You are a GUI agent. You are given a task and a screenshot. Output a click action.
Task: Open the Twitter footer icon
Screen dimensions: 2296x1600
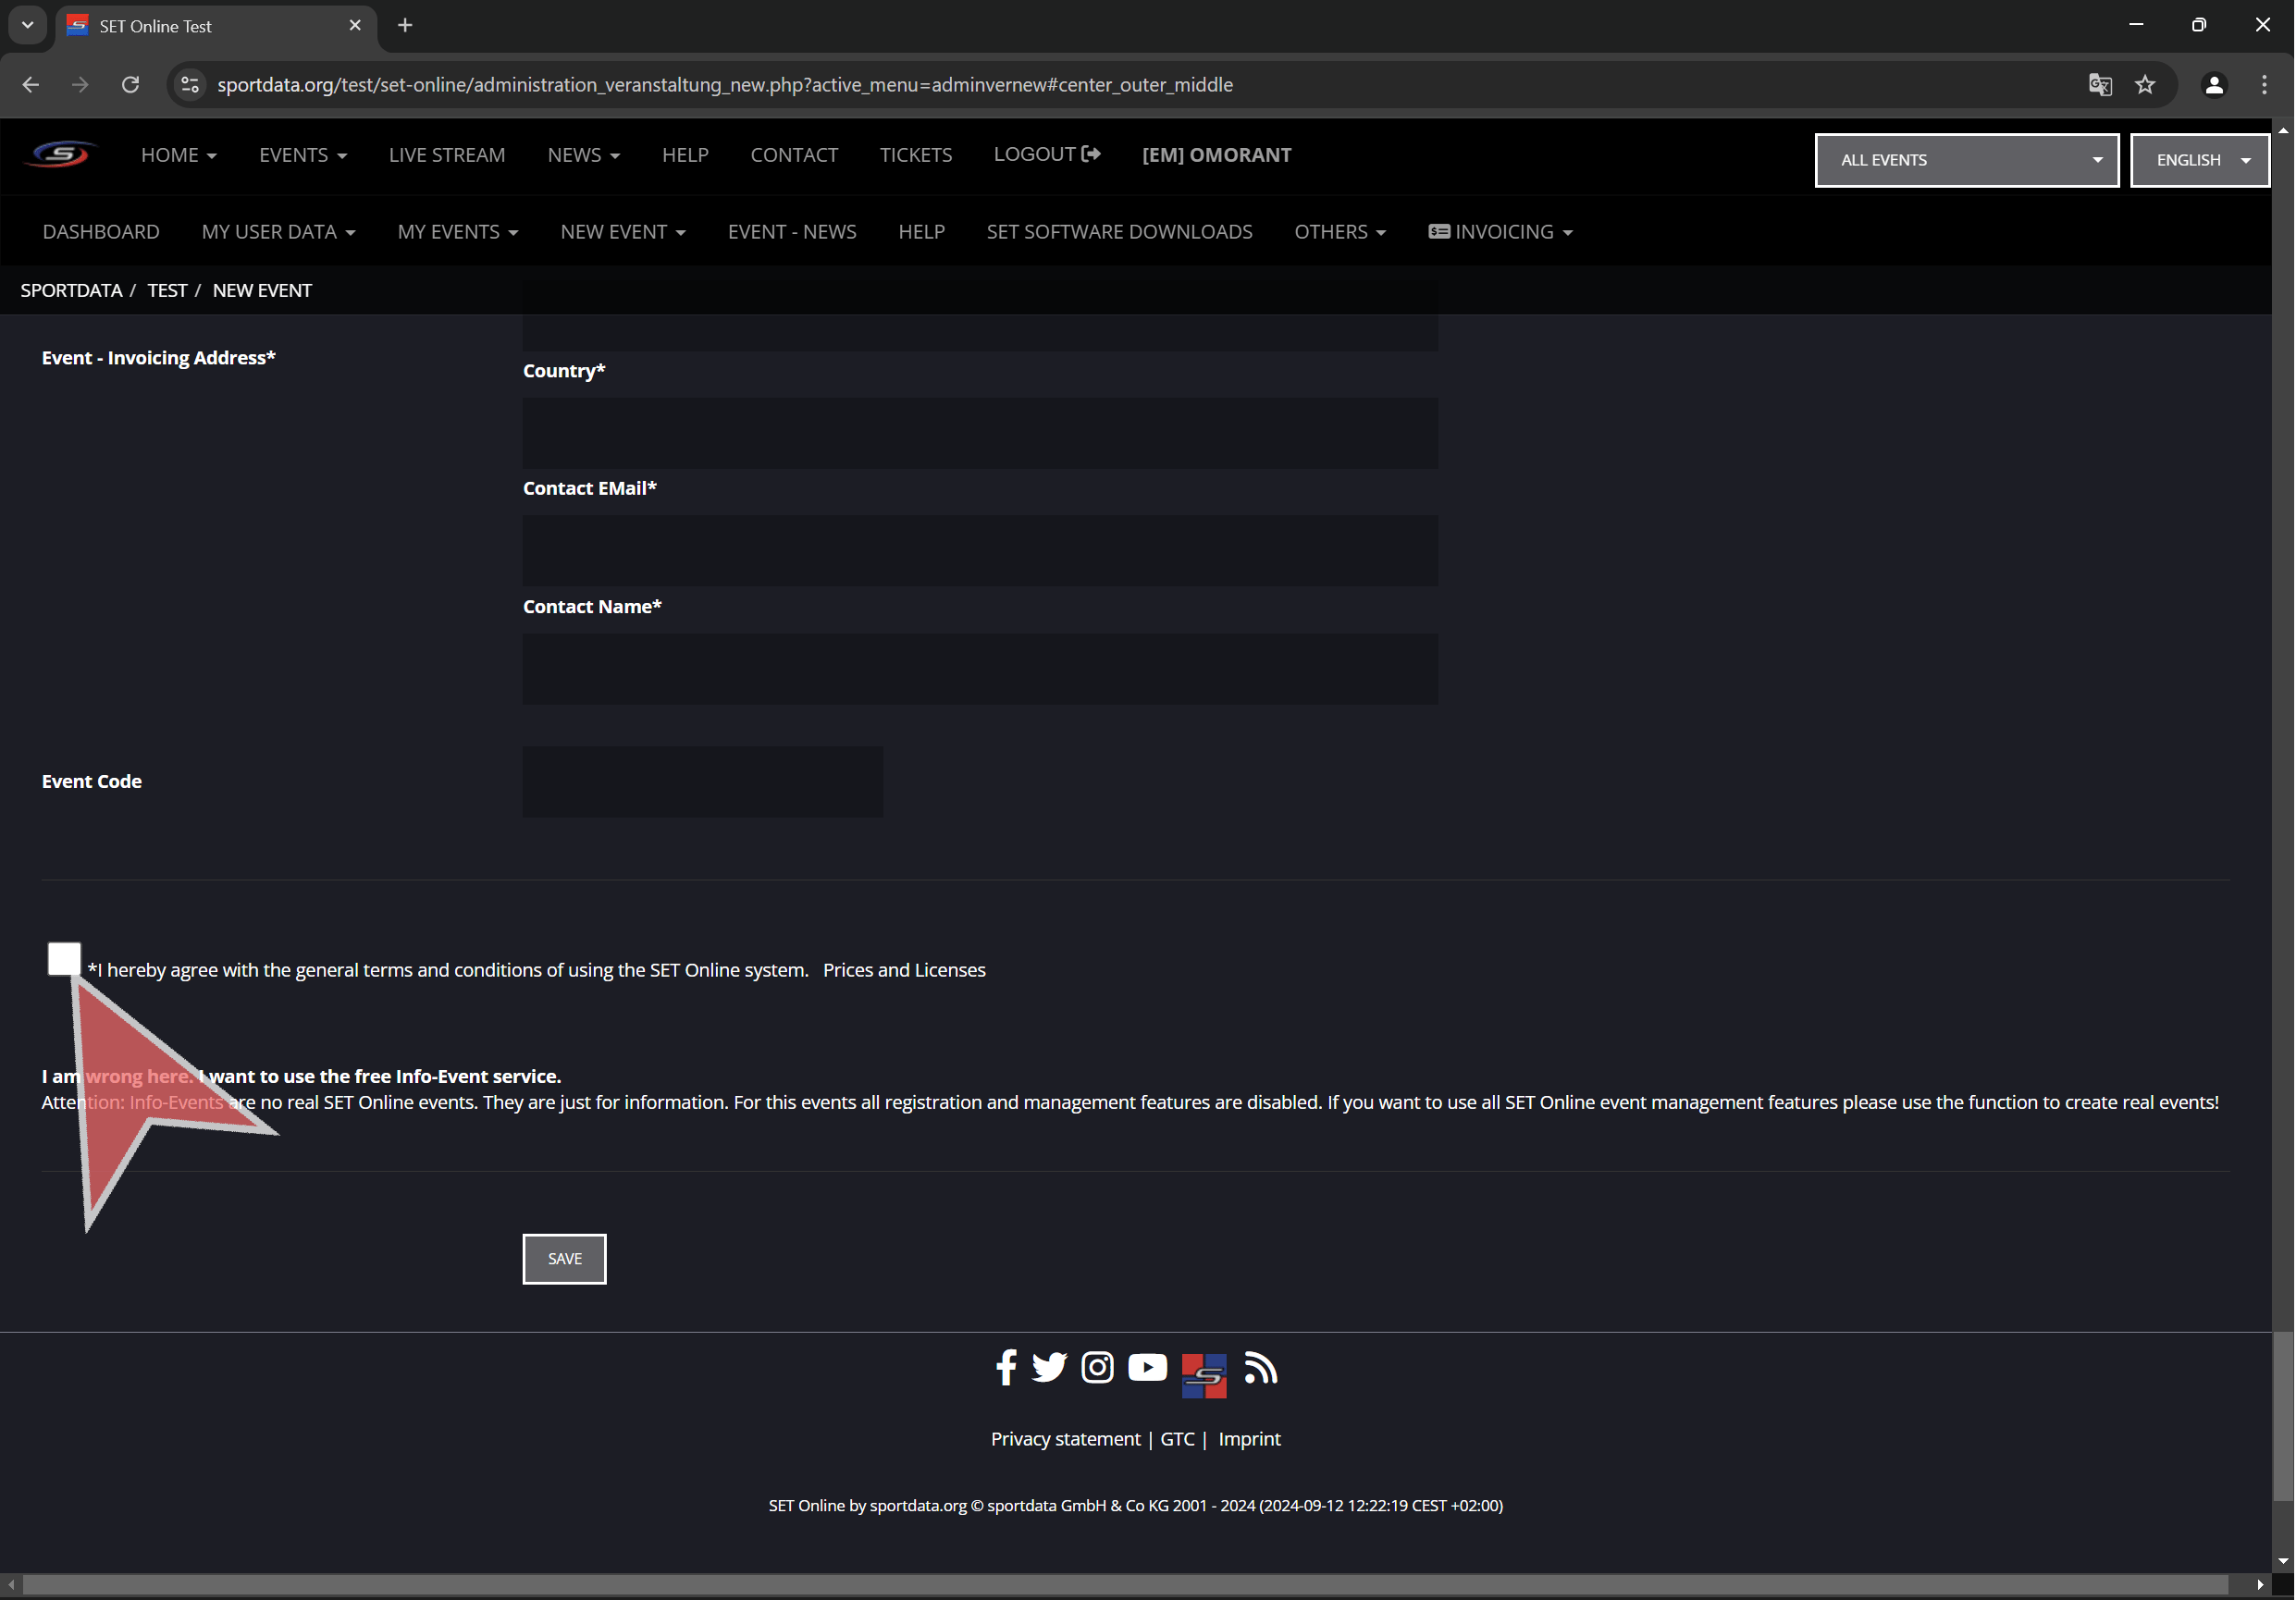[x=1049, y=1367]
